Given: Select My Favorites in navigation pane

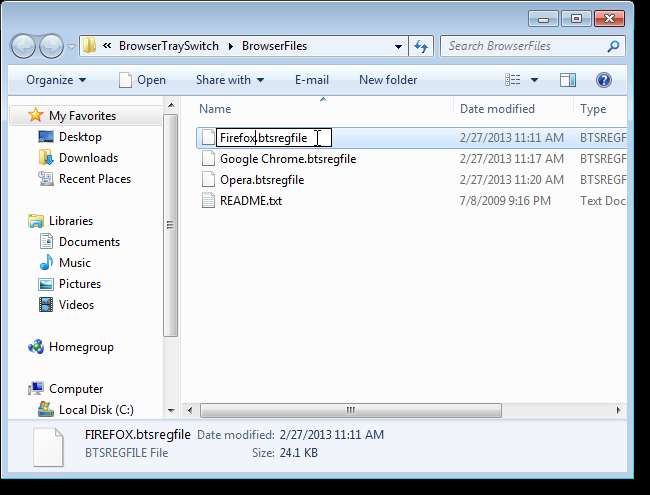Looking at the screenshot, I should click(x=82, y=116).
